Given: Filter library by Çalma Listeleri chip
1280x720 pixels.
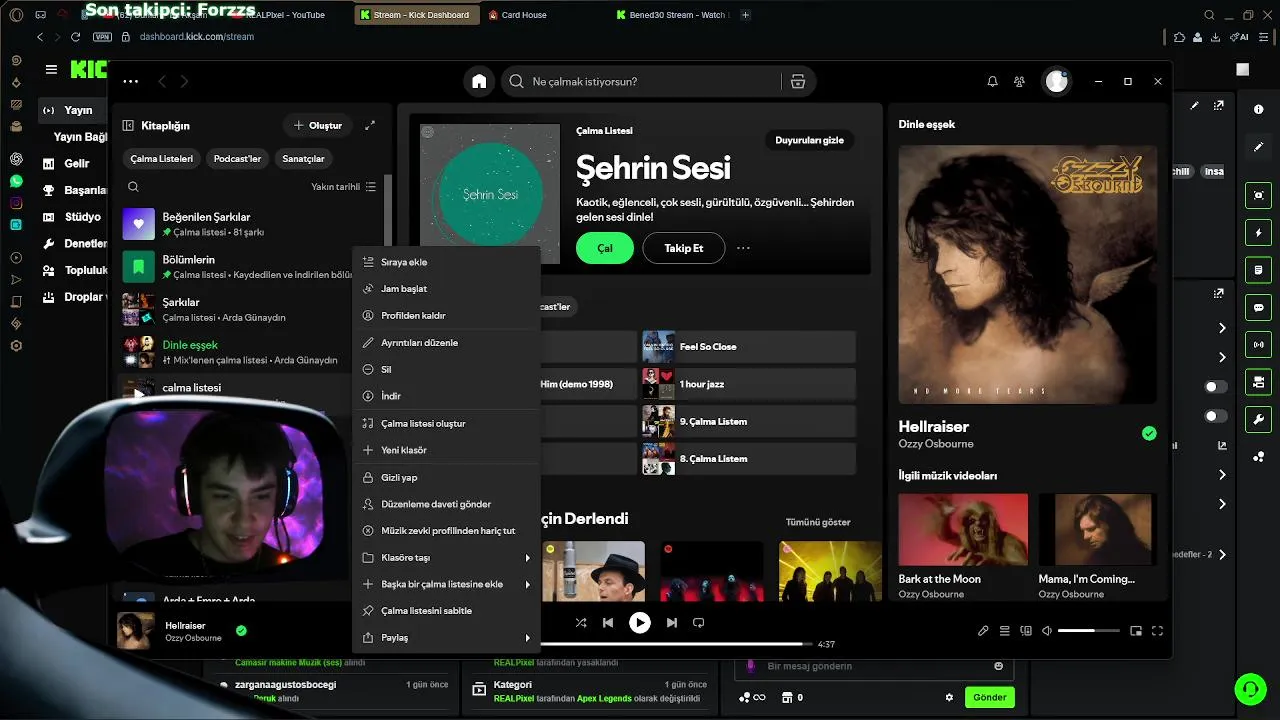Looking at the screenshot, I should pos(162,158).
